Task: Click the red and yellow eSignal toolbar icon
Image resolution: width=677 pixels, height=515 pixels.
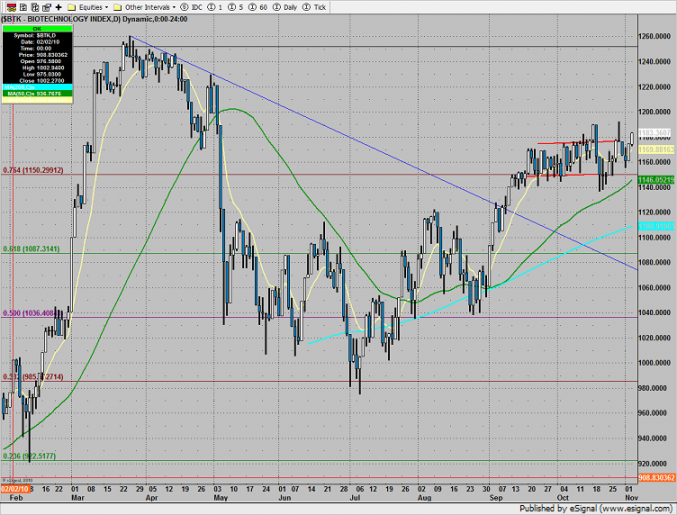Action: tap(11, 7)
